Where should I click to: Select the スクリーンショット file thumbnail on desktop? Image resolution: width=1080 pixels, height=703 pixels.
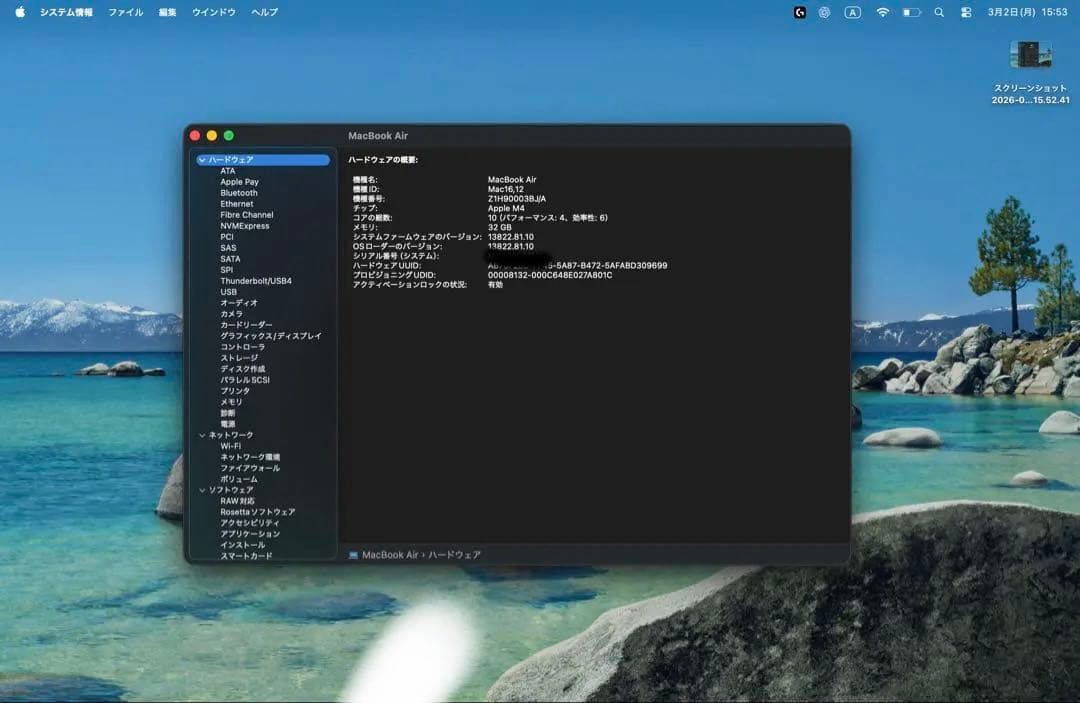pyautogui.click(x=1030, y=54)
